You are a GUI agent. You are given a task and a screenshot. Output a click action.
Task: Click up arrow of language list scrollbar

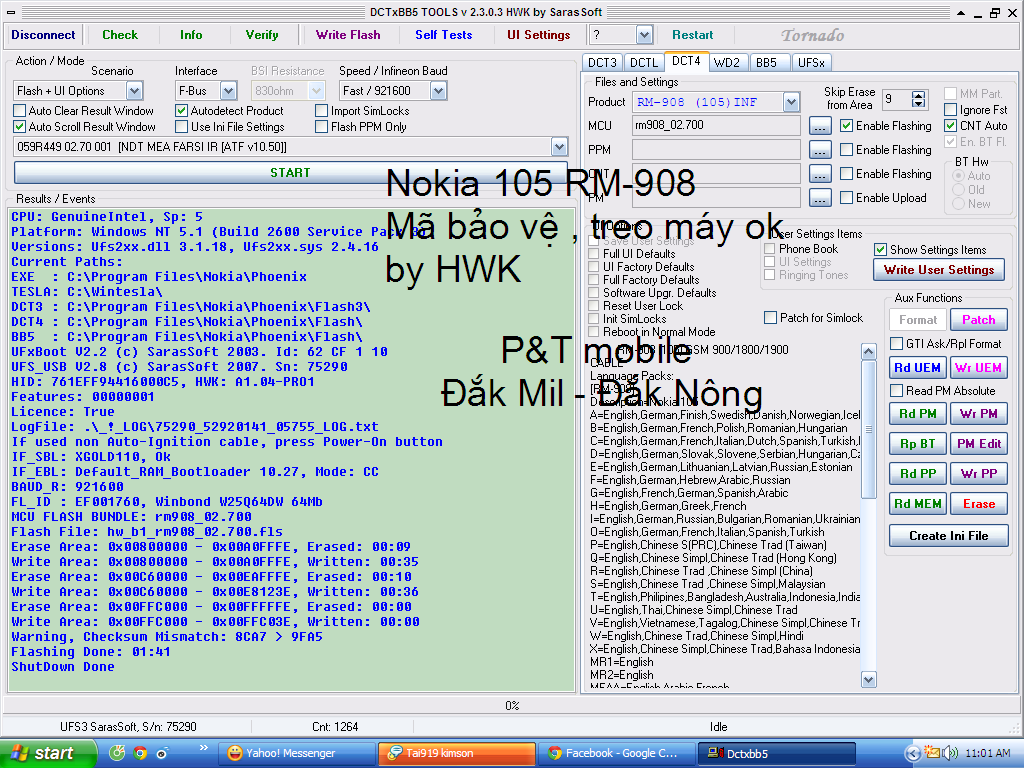pos(868,351)
